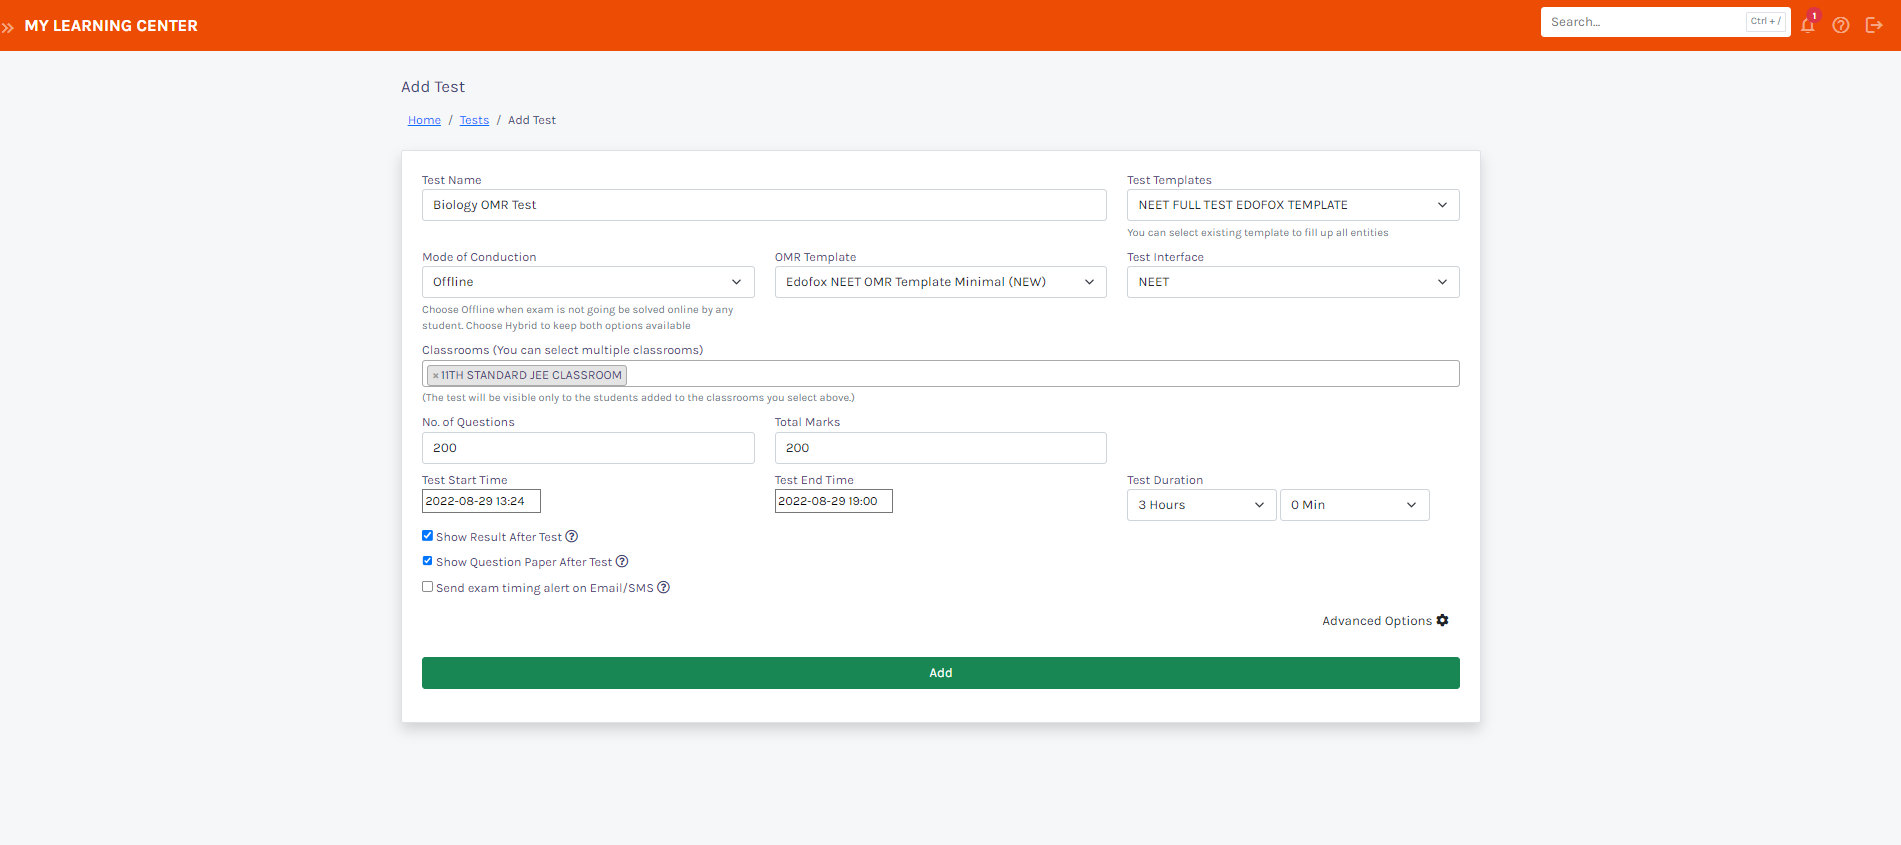Image resolution: width=1901 pixels, height=845 pixels.
Task: Click help icon beside Show Question Paper After Test
Action: point(622,562)
